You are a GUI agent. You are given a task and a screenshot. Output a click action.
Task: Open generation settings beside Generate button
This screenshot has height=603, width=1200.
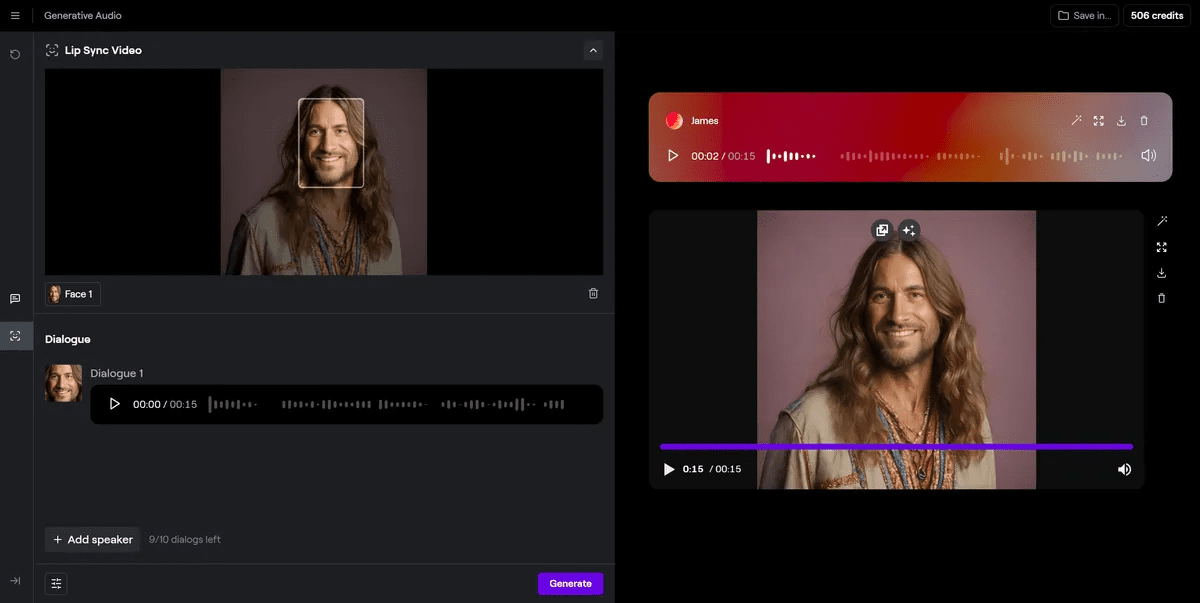pos(55,583)
